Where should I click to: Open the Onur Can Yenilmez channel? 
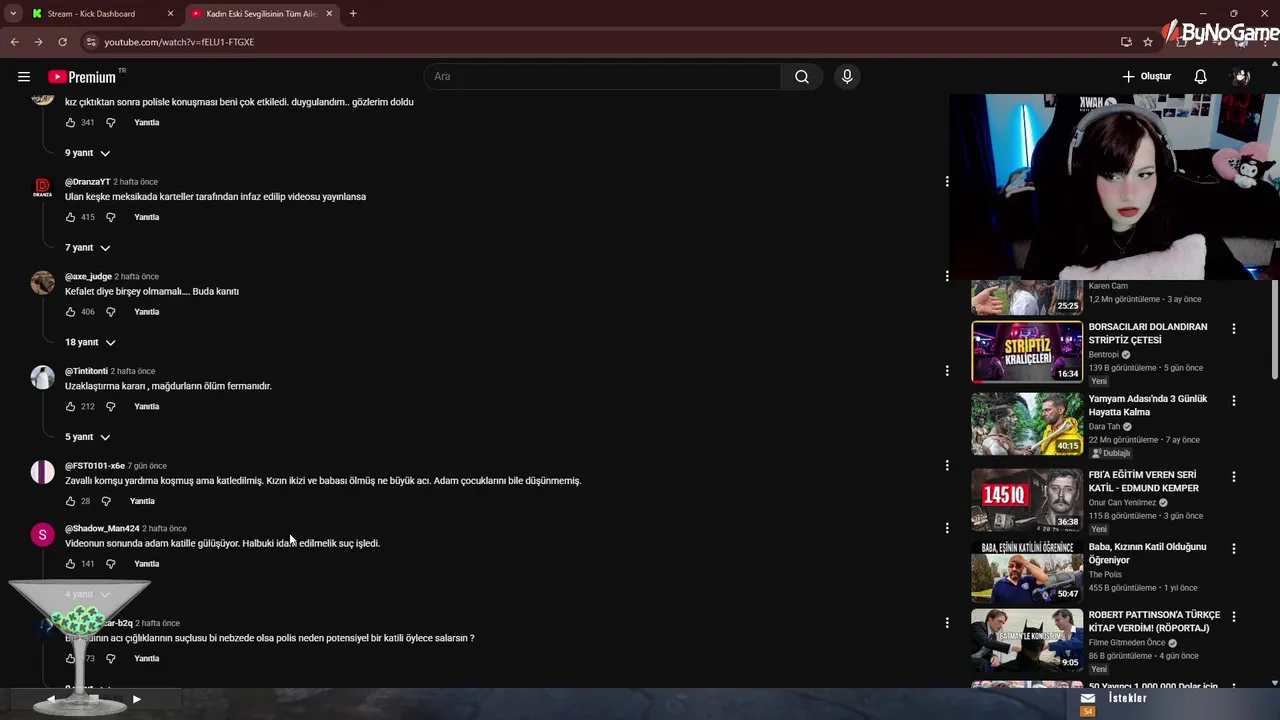(1126, 503)
